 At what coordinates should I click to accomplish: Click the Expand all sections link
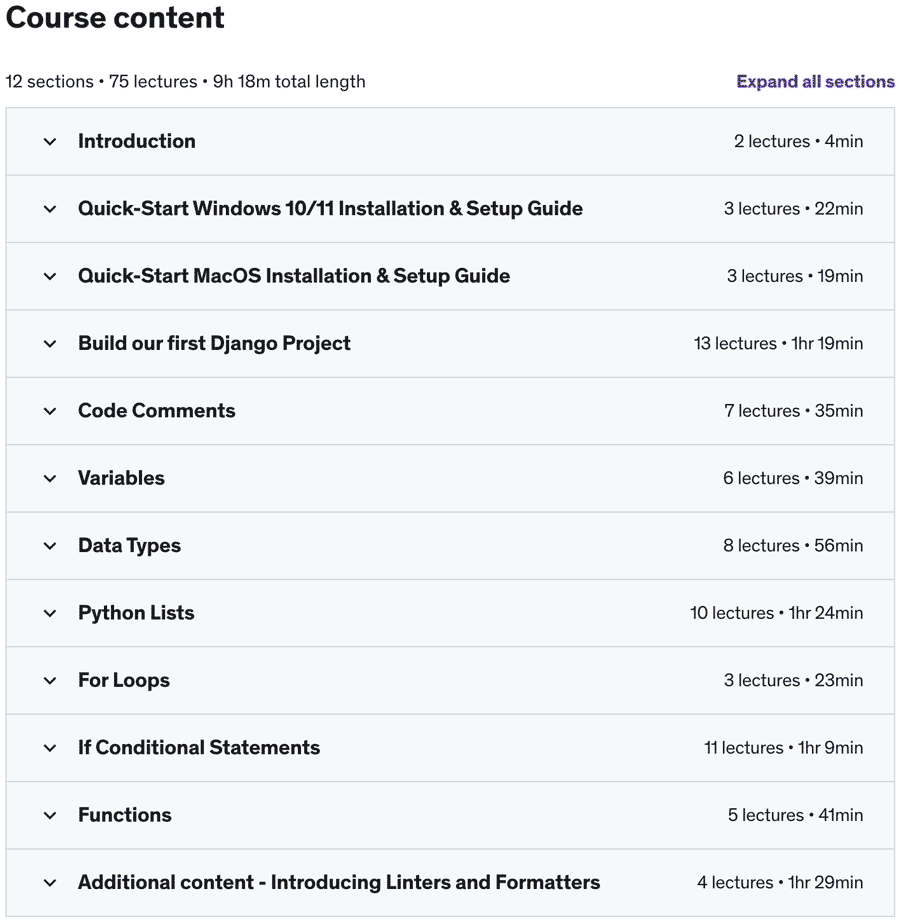point(815,82)
